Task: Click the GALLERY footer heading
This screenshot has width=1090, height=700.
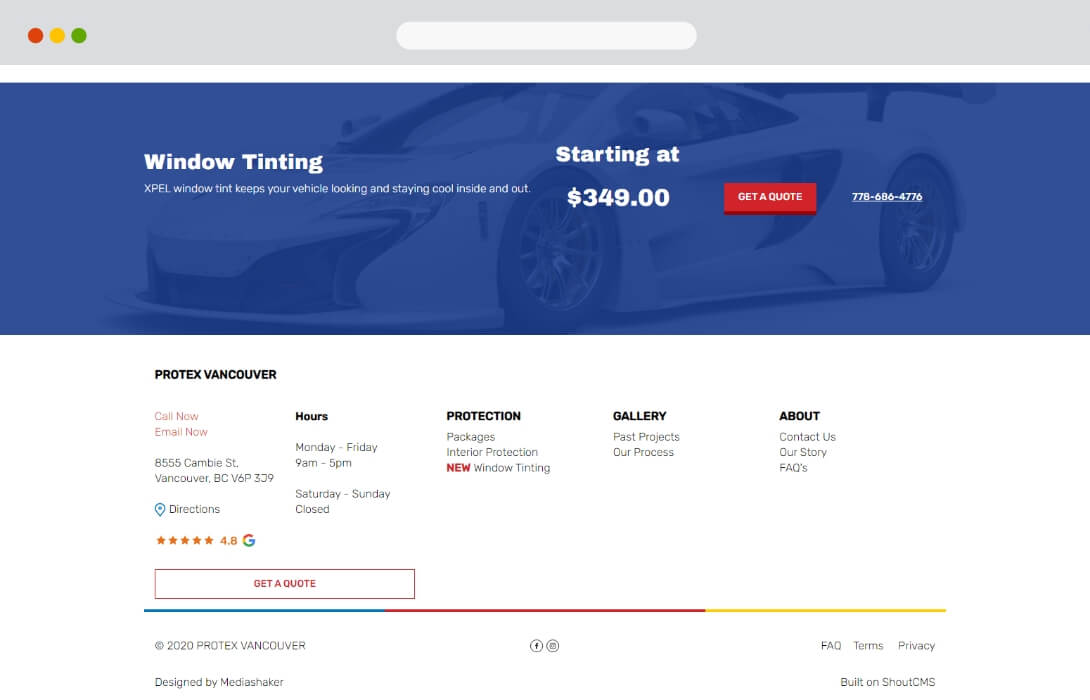Action: (x=640, y=416)
